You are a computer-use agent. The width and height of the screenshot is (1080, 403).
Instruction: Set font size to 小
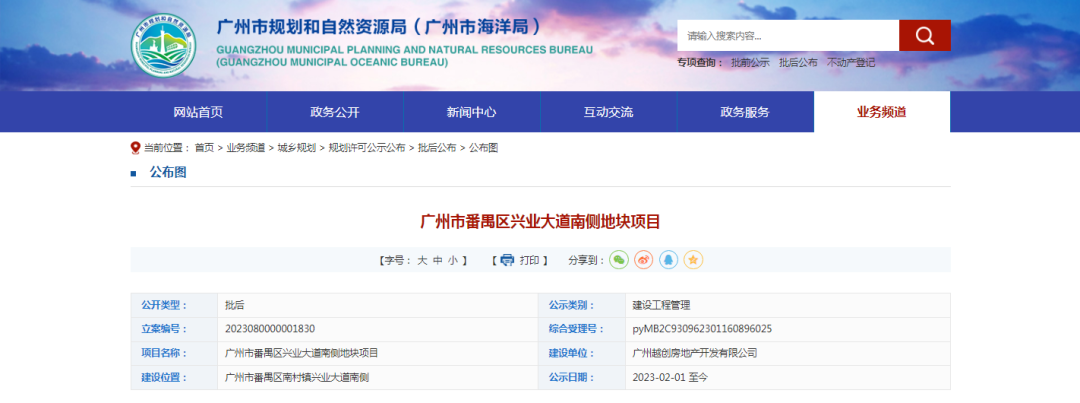pos(453,260)
